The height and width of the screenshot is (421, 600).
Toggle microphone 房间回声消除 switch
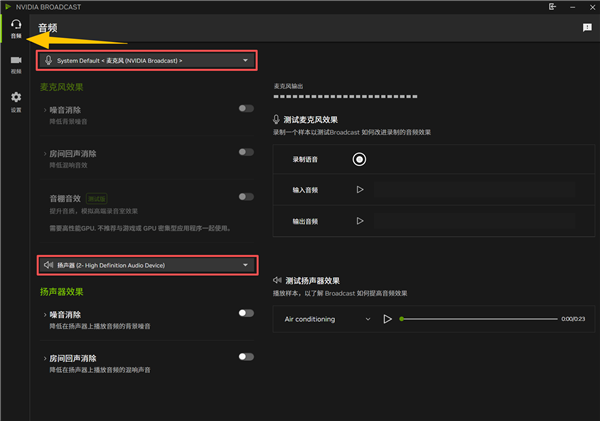point(245,152)
